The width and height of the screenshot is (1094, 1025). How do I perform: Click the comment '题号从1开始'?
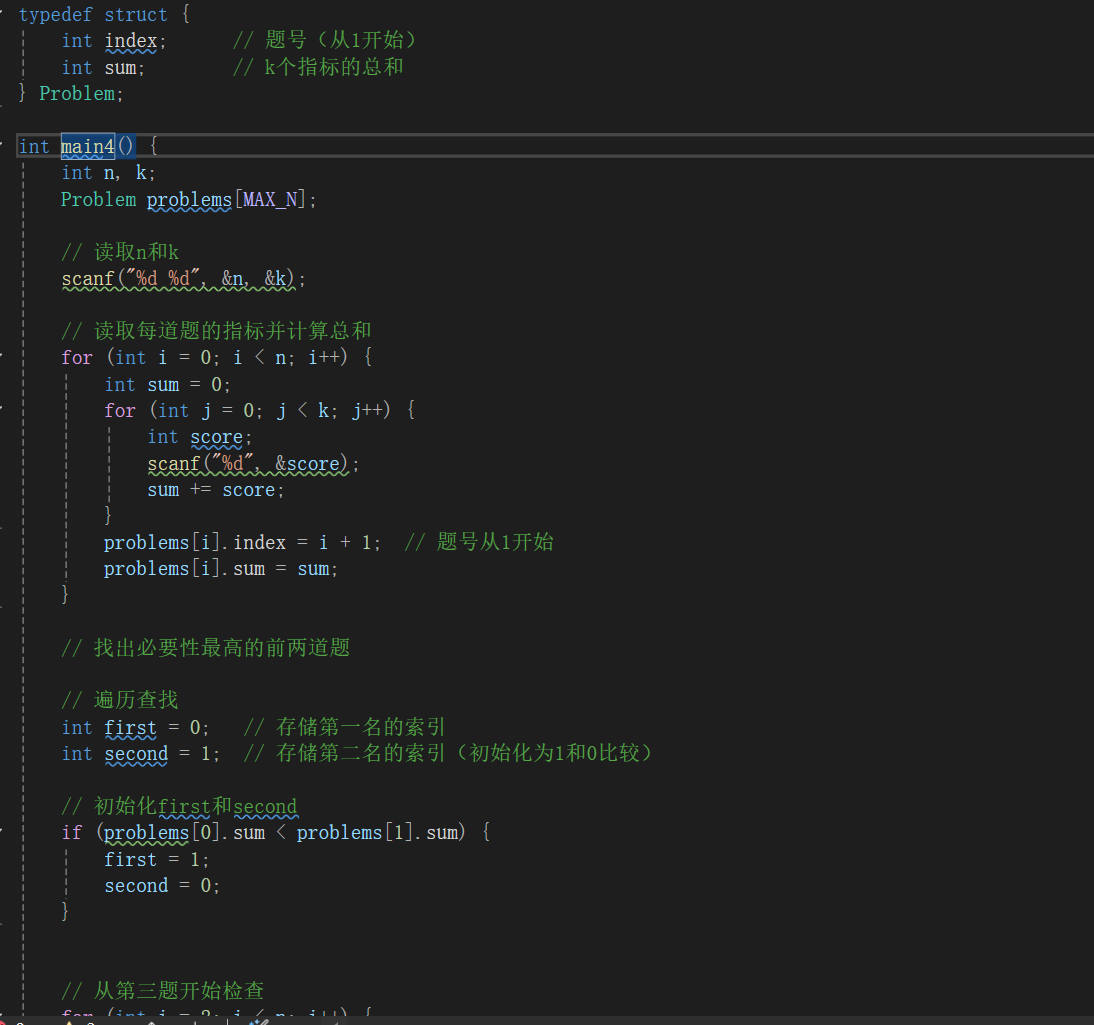point(495,541)
